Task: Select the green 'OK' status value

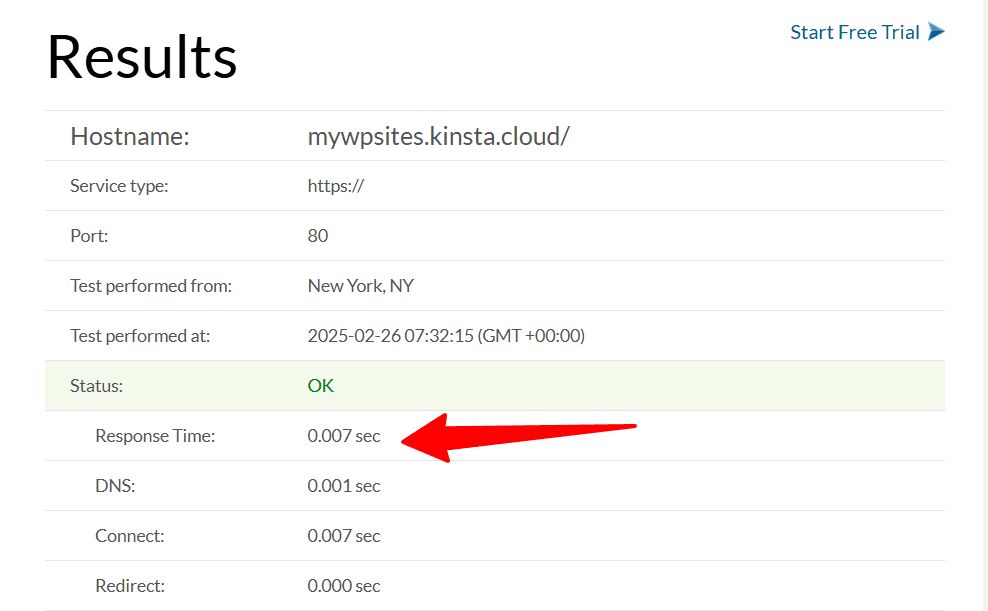Action: coord(321,385)
